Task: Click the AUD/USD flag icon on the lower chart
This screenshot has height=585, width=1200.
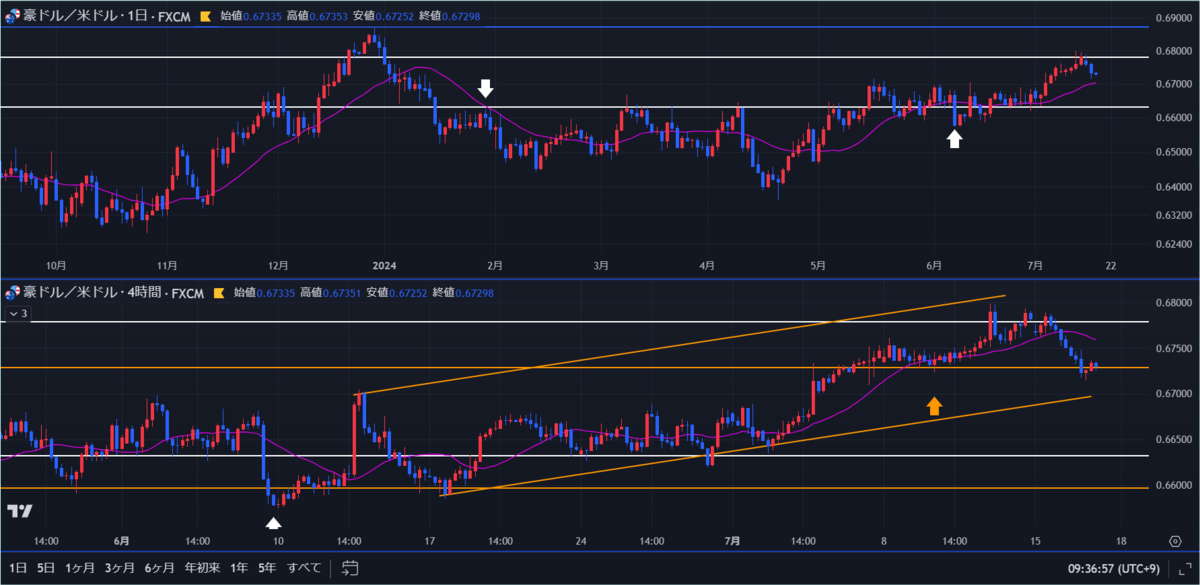Action: tap(13, 293)
